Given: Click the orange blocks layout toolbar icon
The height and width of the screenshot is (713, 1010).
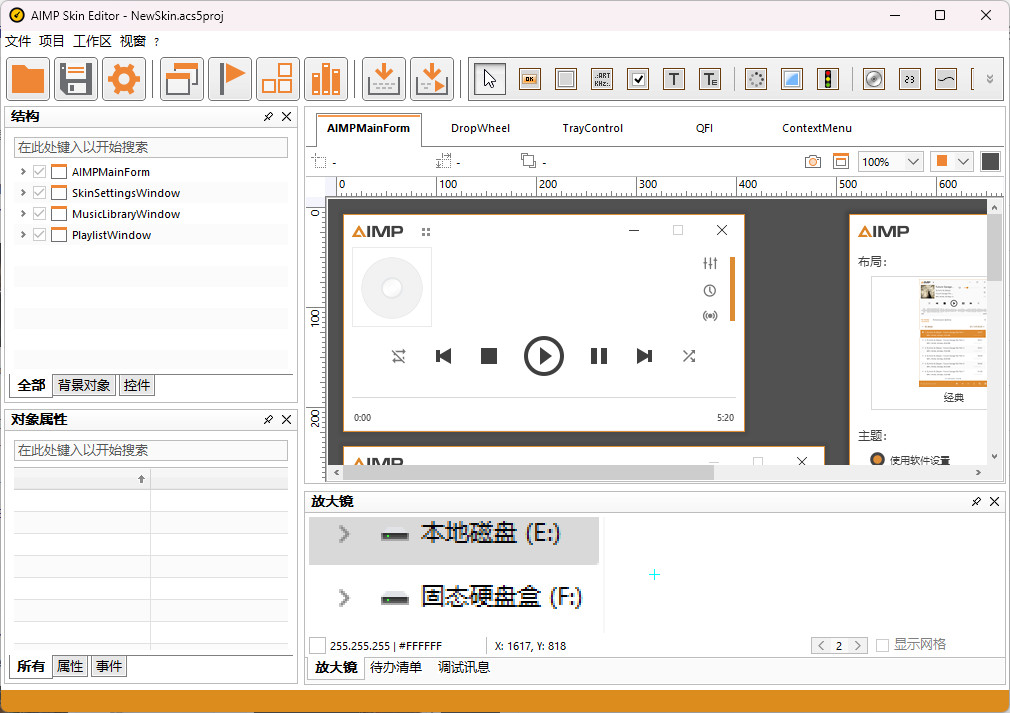Looking at the screenshot, I should (278, 79).
